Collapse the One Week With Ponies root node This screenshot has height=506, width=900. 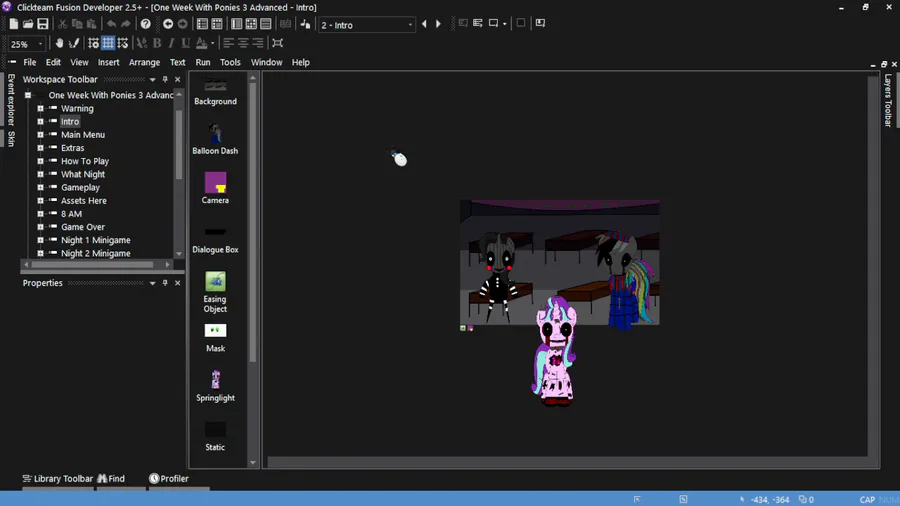coord(28,95)
